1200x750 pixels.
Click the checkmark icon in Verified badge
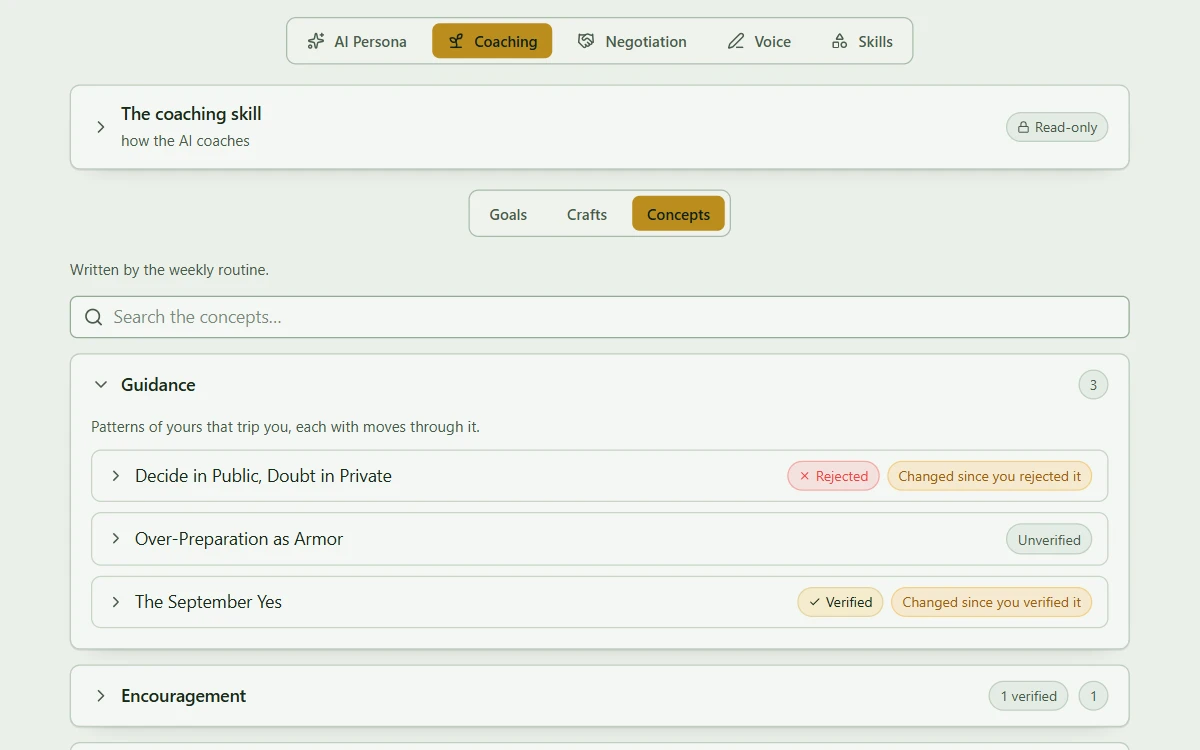point(815,602)
